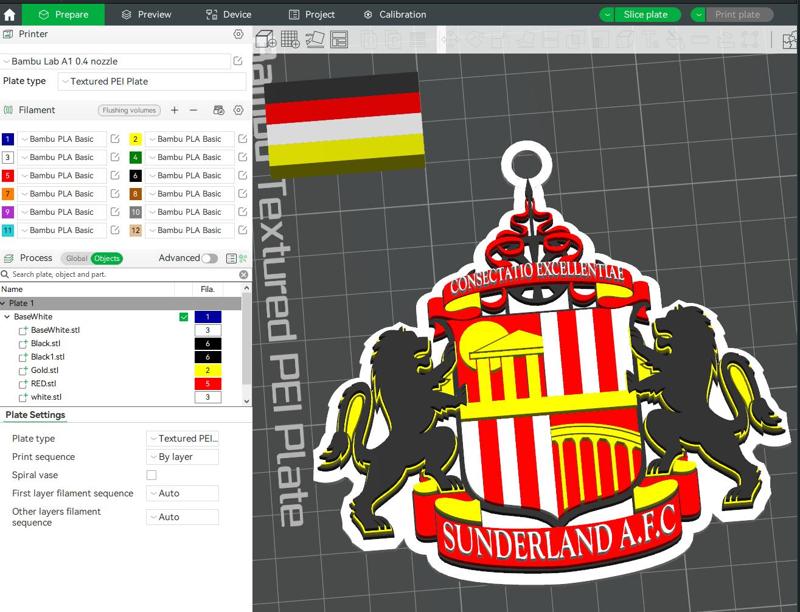Screen dimensions: 800x612
Task: Sync filaments with AMS icon
Action: 219,108
